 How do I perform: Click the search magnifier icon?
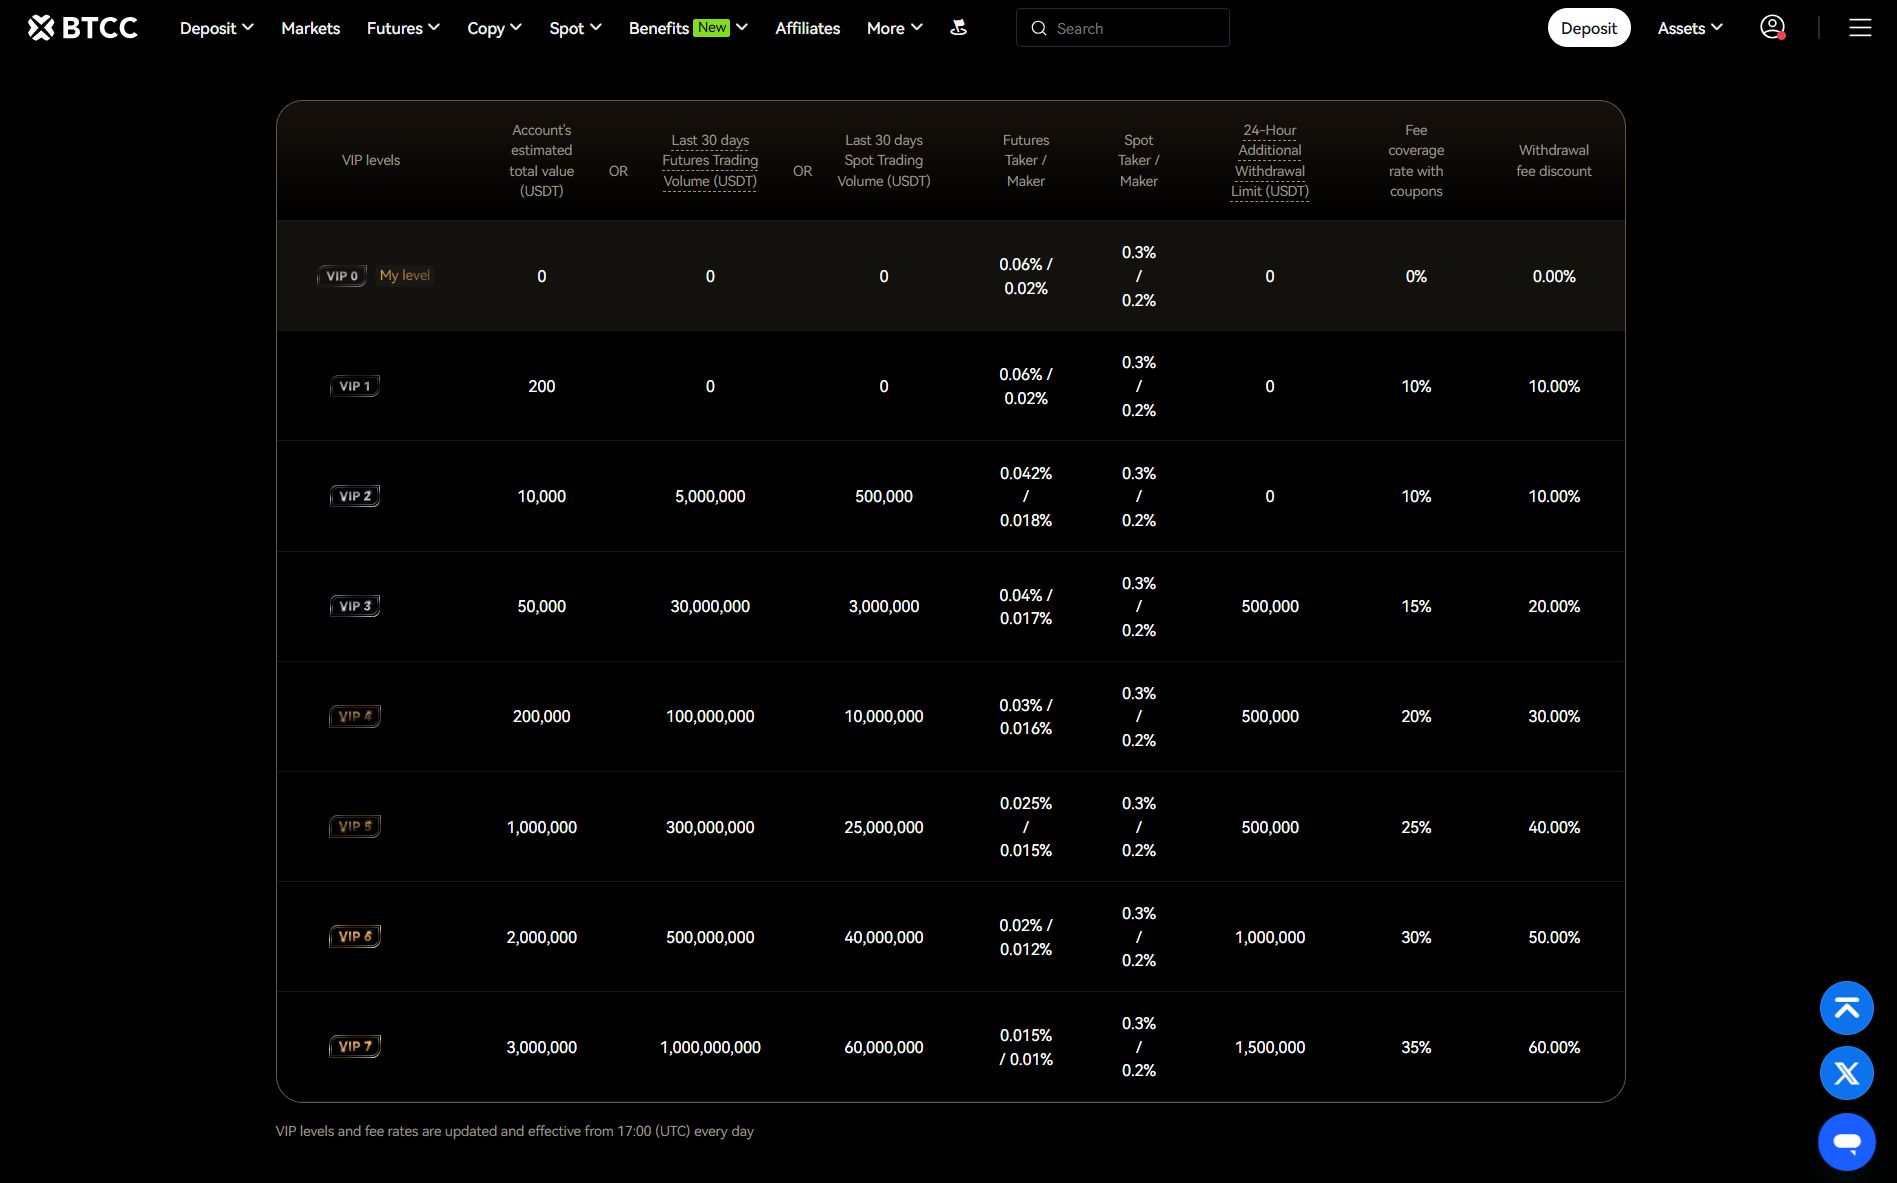click(1039, 28)
